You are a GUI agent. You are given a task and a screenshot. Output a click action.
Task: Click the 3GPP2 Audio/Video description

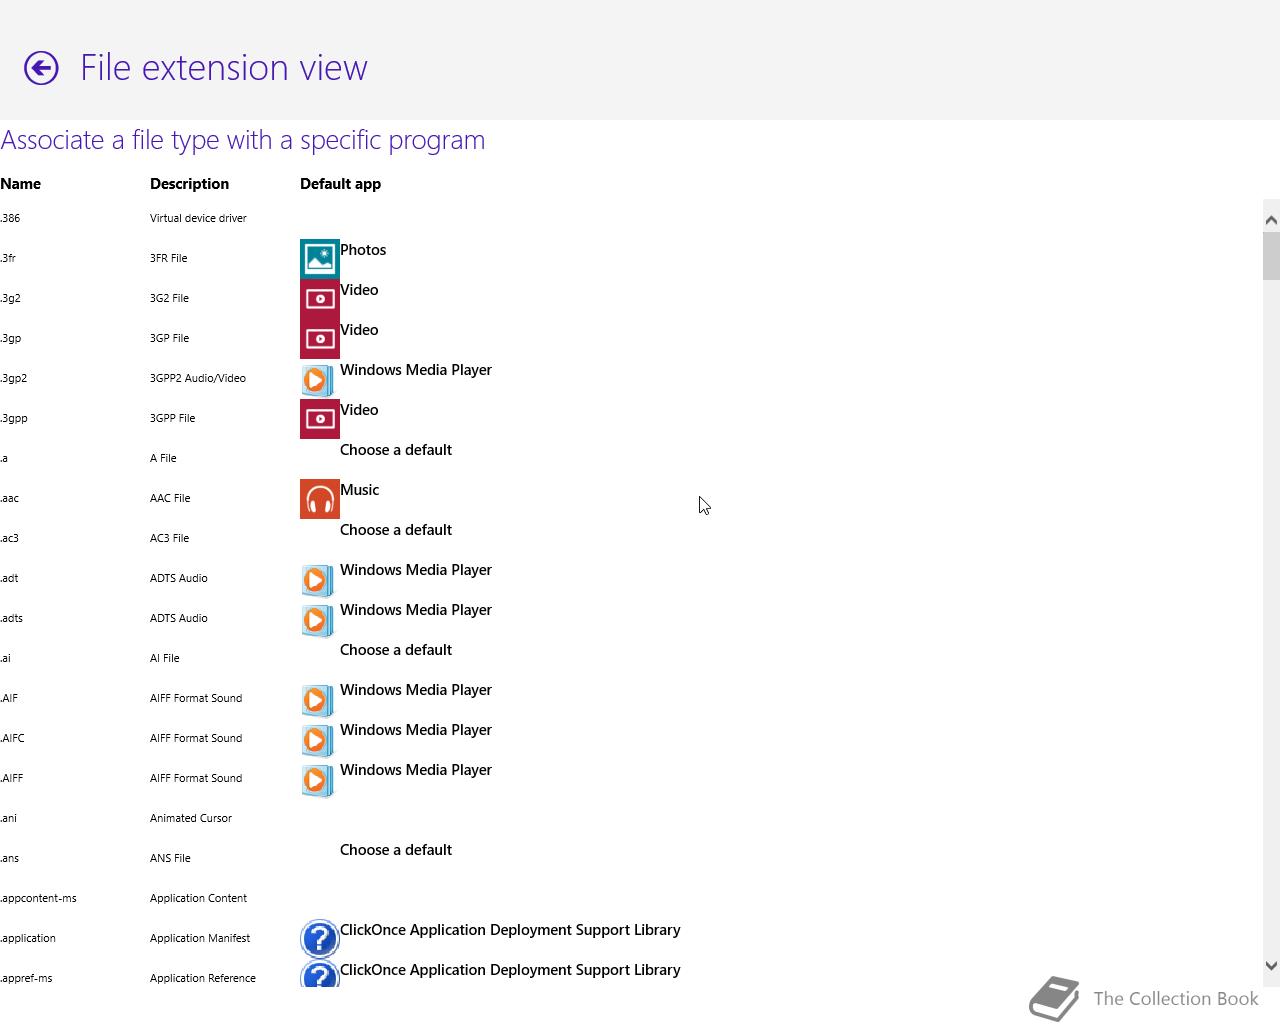pyautogui.click(x=198, y=378)
